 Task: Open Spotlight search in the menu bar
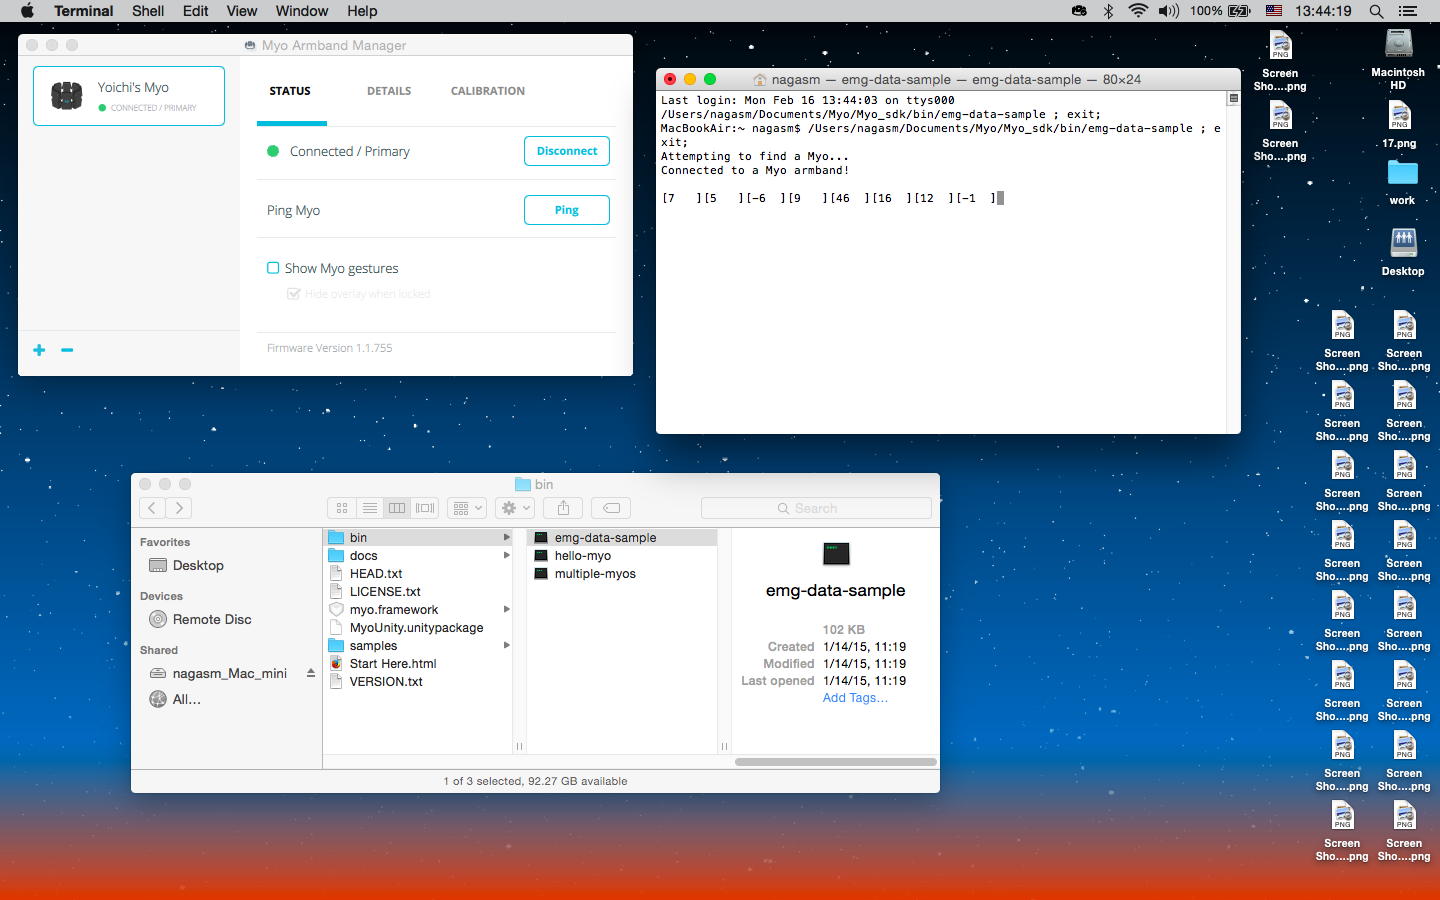pos(1376,11)
